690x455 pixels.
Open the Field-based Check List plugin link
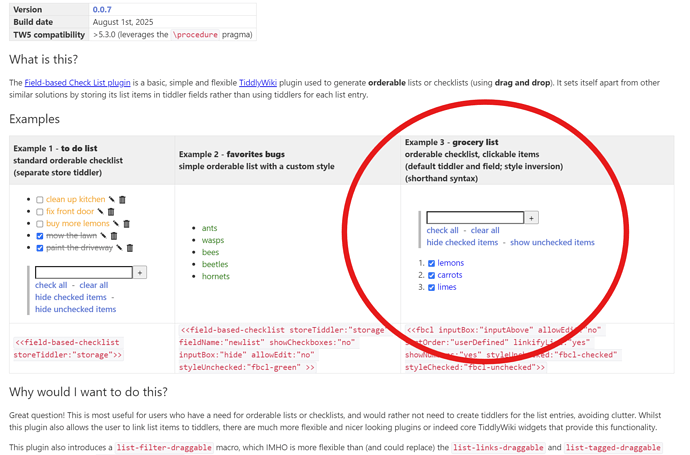click(77, 83)
